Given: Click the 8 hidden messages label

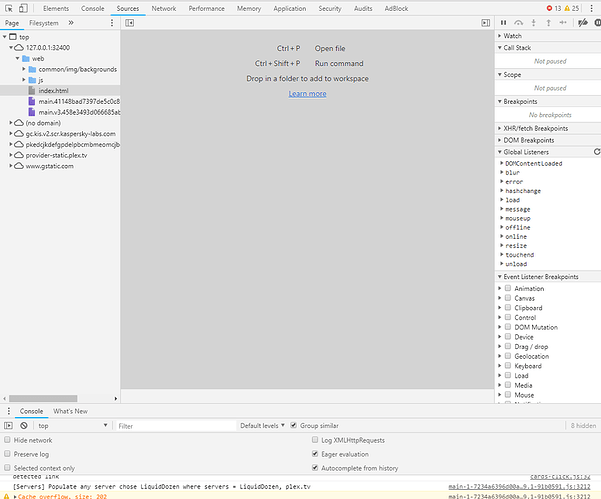Looking at the screenshot, I should (x=583, y=425).
